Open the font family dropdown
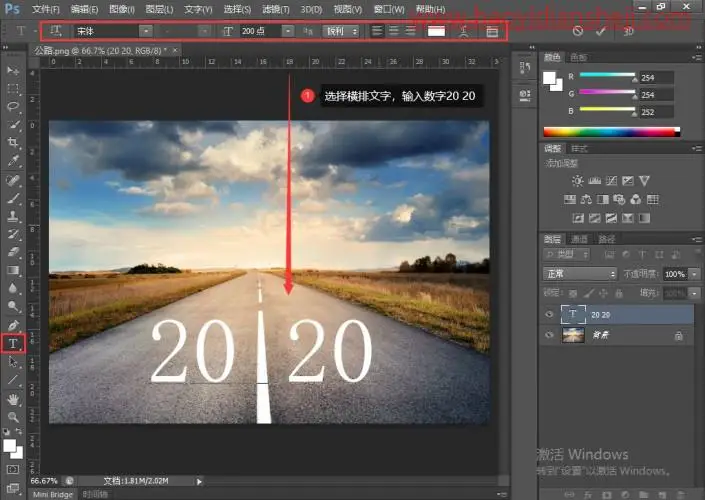Screen dimensions: 705x500 146,31
